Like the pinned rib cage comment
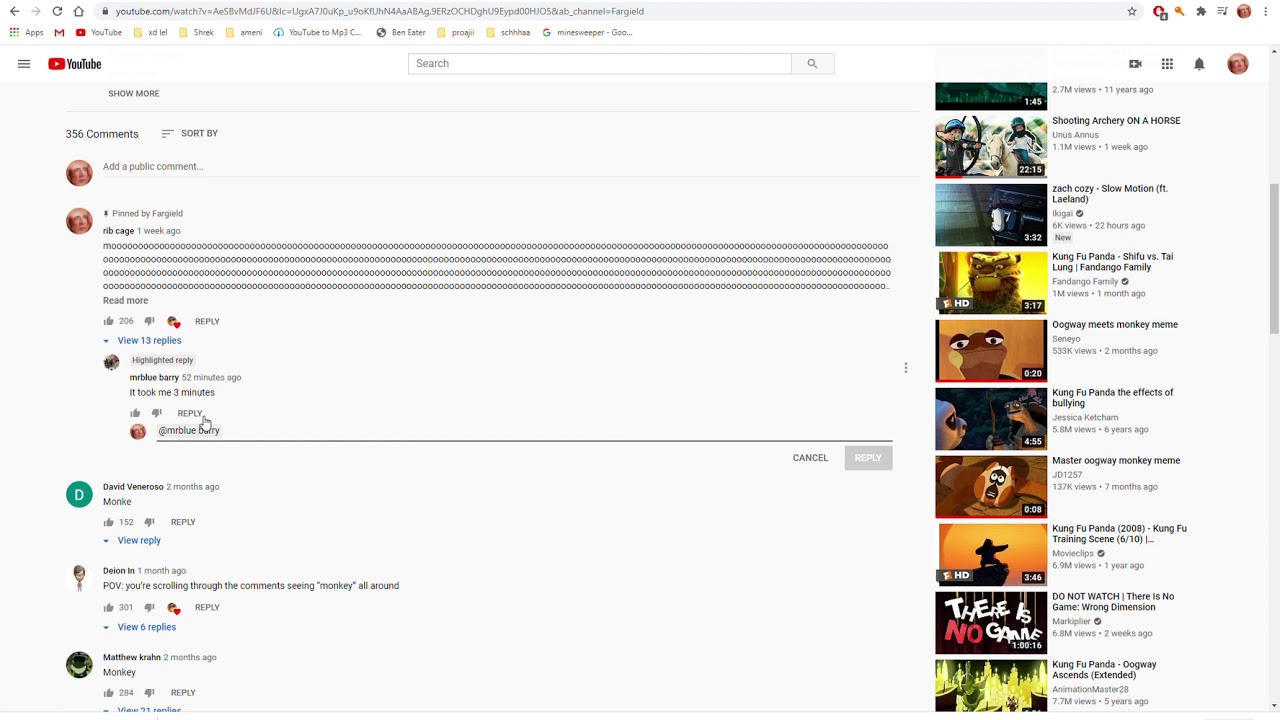Screen dimensions: 1280x720 pos(109,321)
